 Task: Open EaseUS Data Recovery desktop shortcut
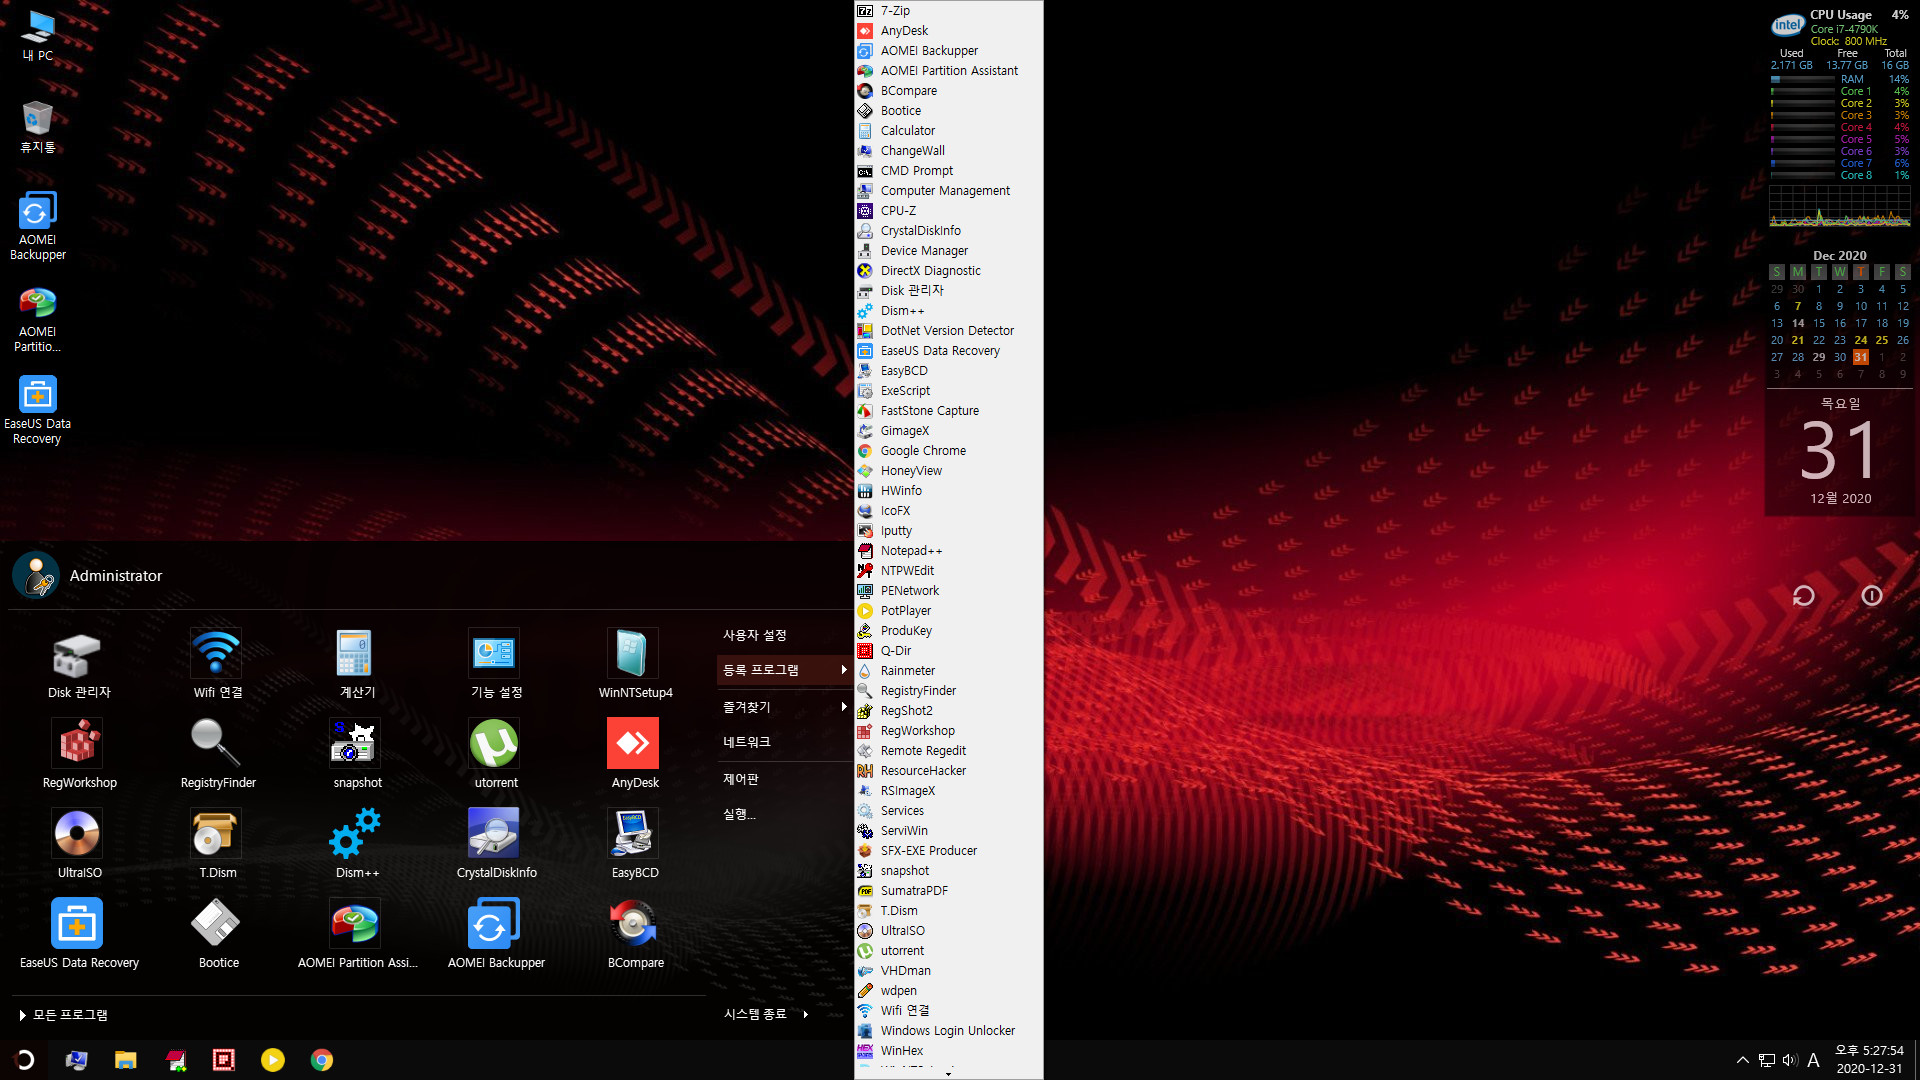coord(38,410)
